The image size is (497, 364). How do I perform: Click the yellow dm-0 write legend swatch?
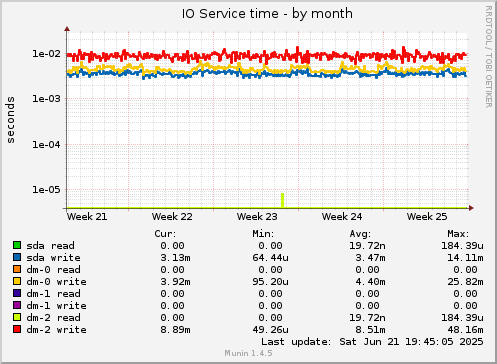[x=17, y=281]
